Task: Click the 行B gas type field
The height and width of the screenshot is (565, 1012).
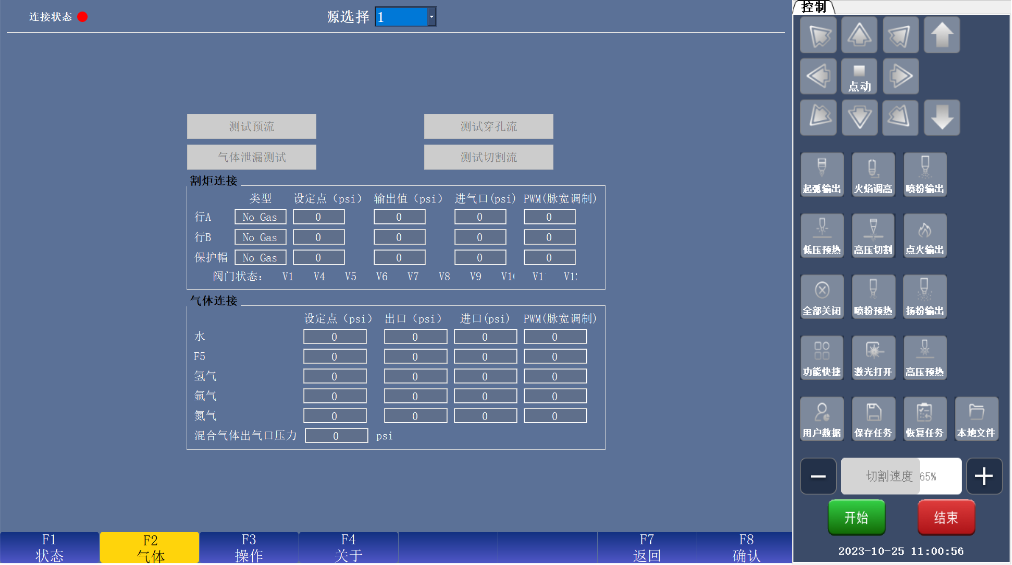Action: [260, 237]
